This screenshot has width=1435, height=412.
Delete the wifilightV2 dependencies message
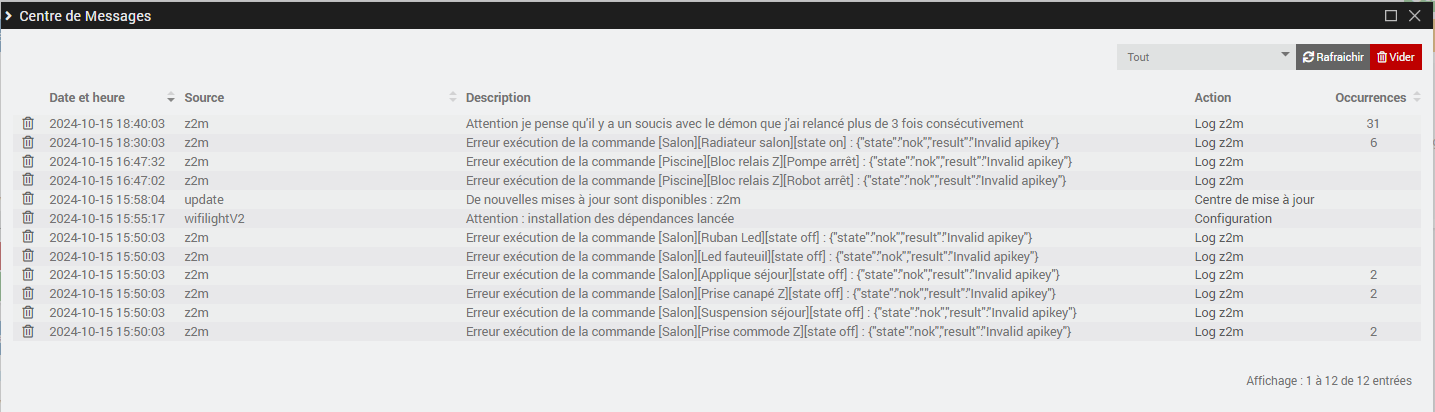click(28, 218)
